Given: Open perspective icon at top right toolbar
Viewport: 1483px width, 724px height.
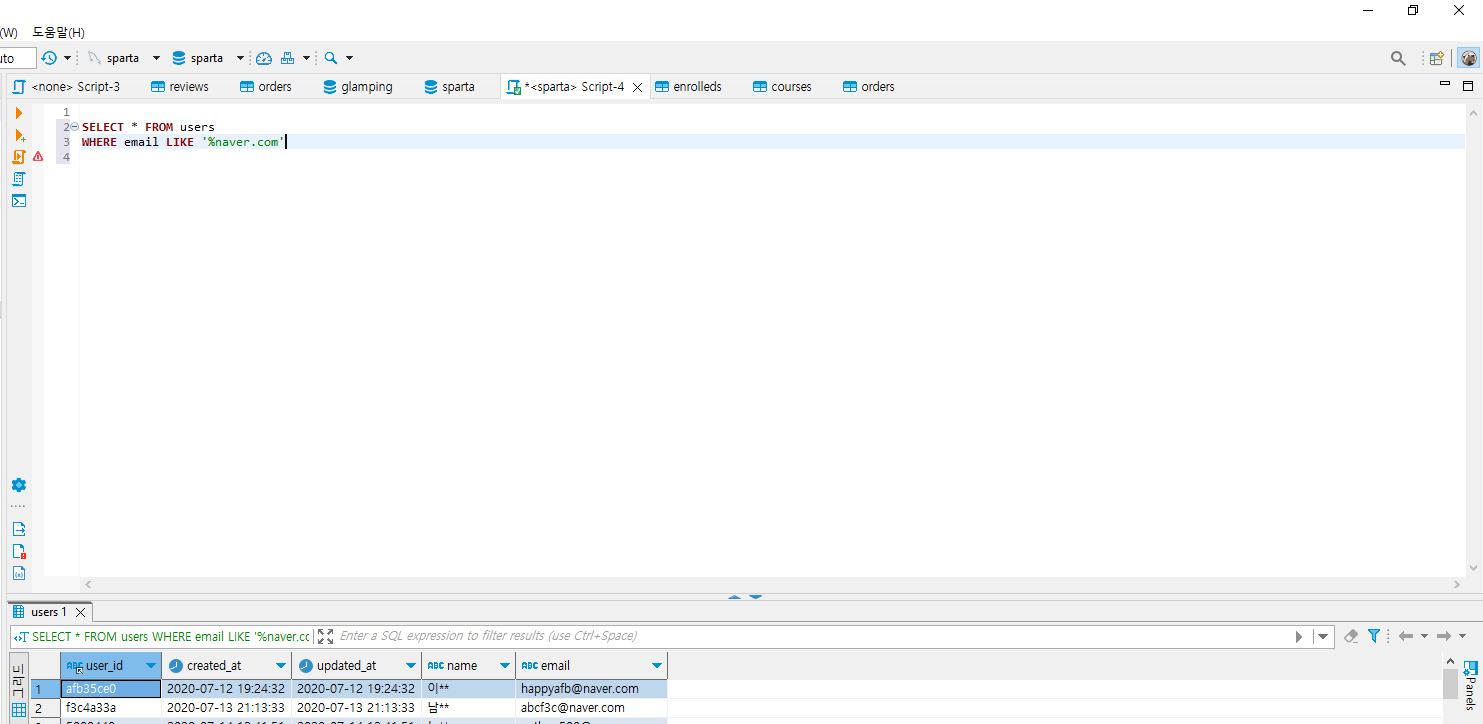Looking at the screenshot, I should (1436, 58).
